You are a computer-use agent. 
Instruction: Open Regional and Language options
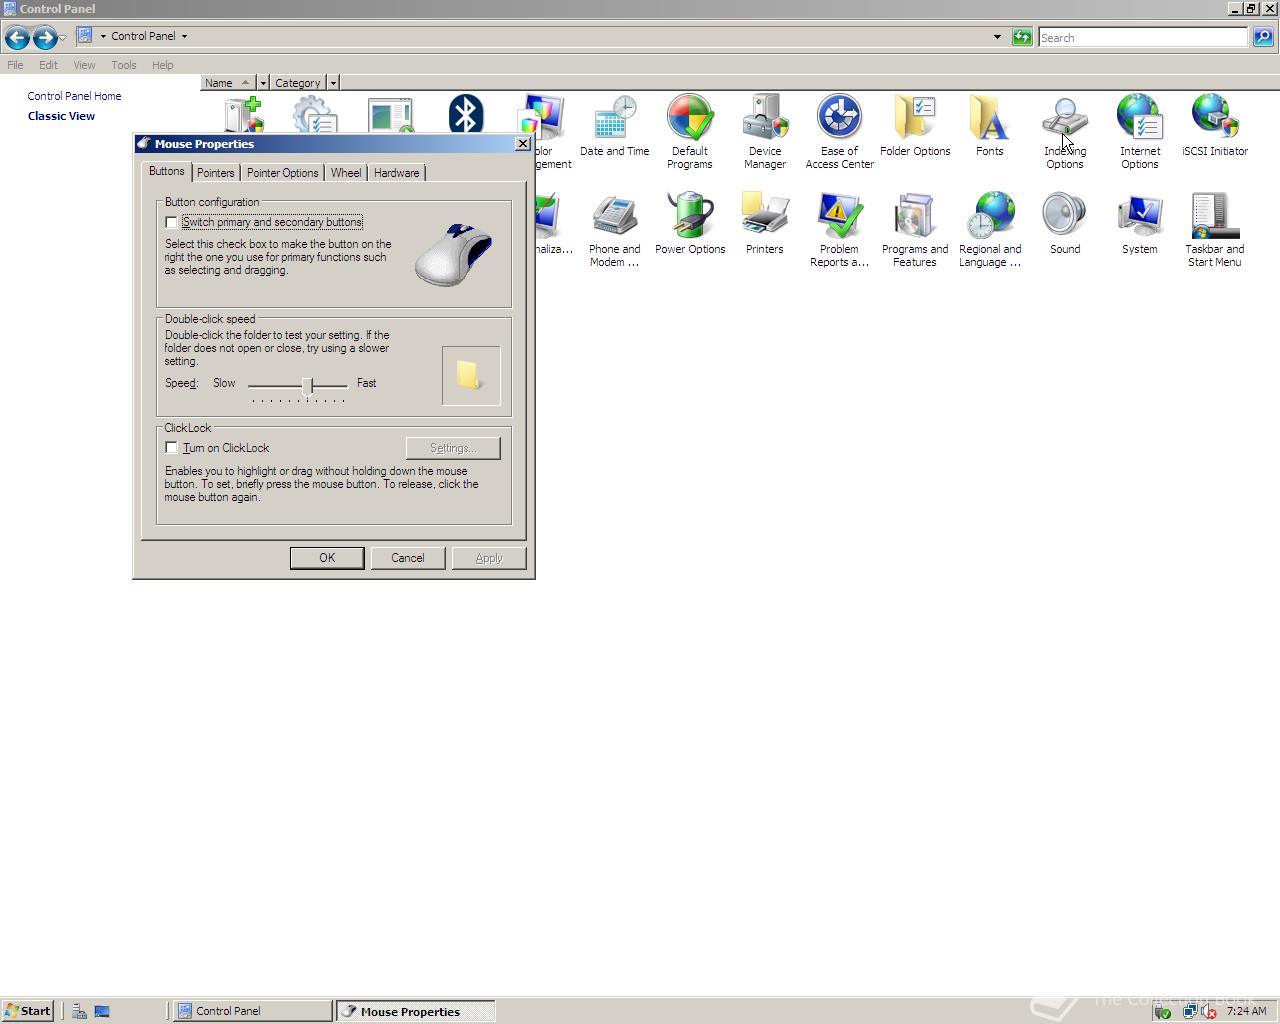[989, 230]
